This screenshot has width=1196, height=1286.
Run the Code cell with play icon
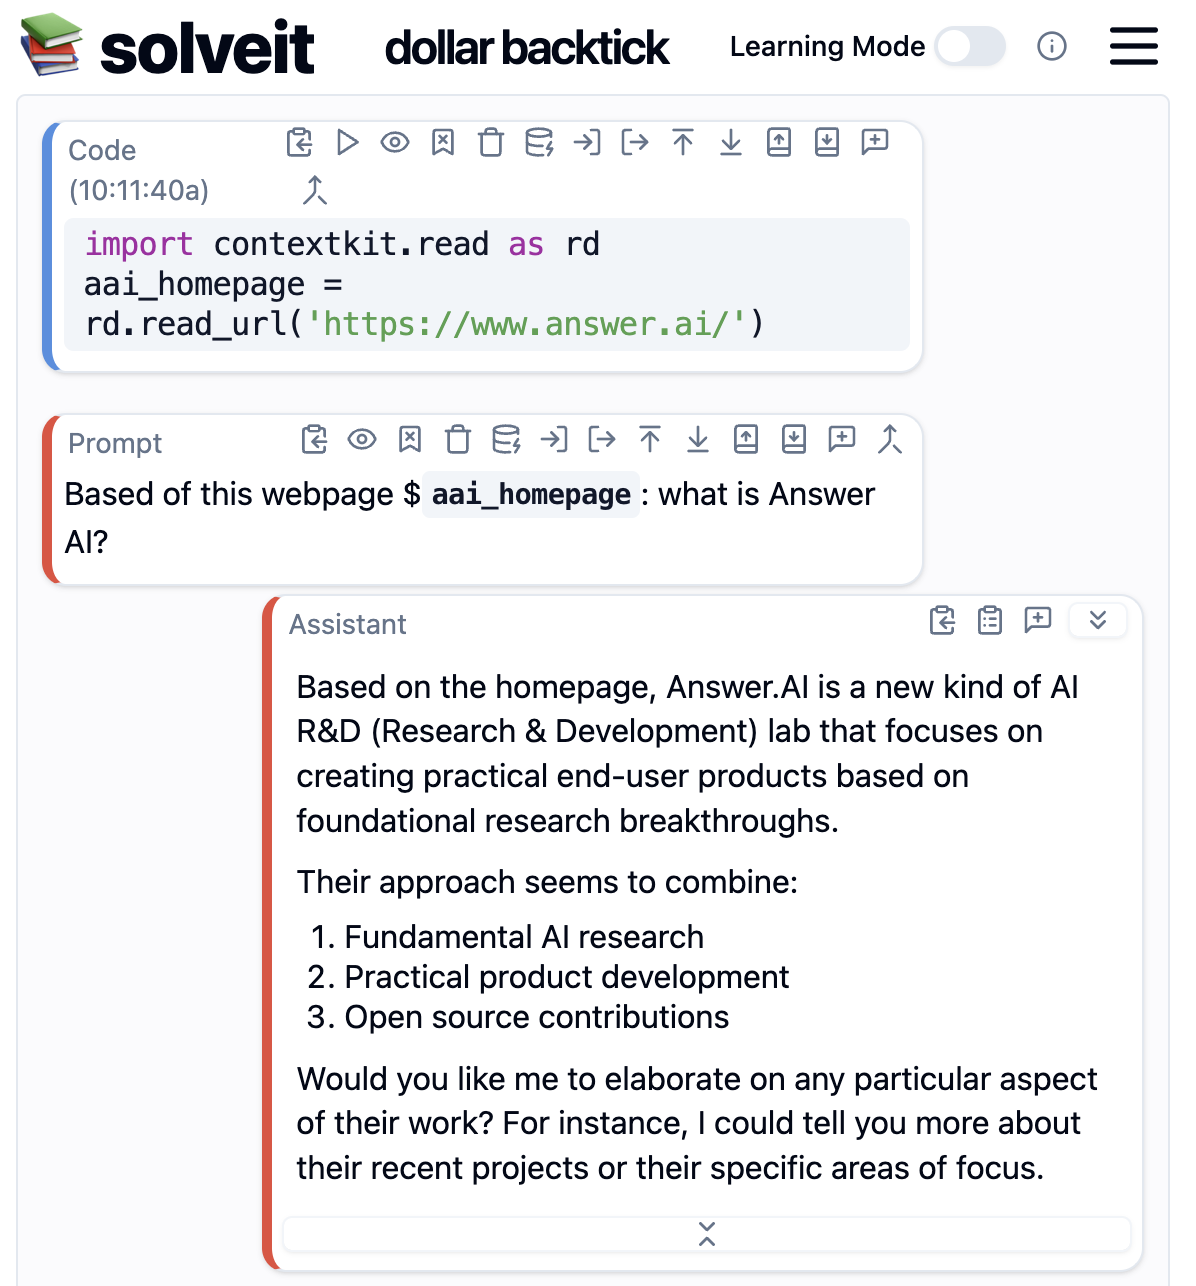click(x=347, y=142)
